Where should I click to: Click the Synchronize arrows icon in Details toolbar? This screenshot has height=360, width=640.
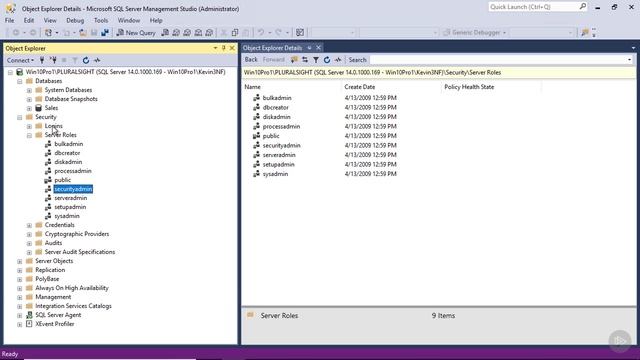305,60
